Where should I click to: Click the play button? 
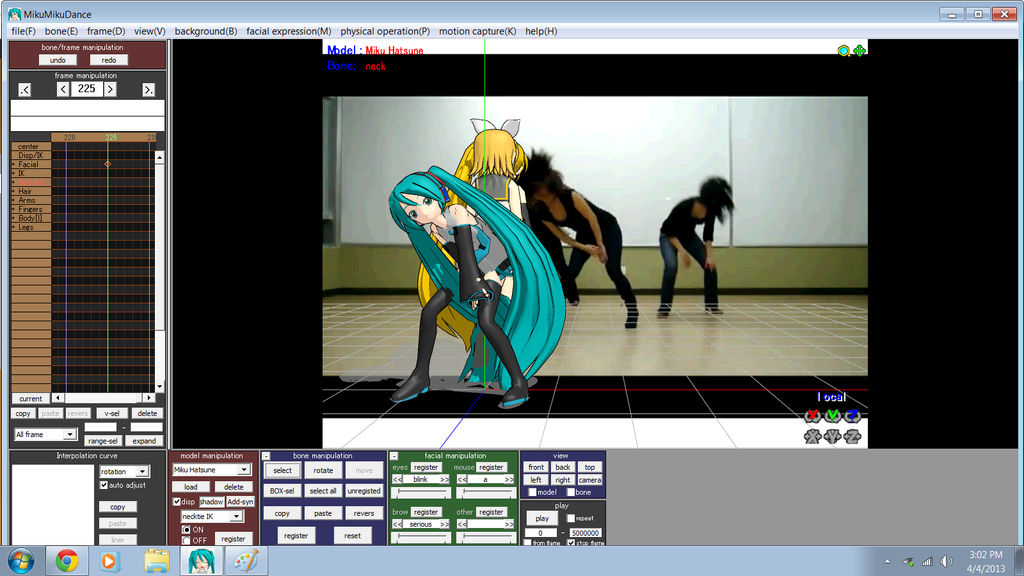point(542,519)
